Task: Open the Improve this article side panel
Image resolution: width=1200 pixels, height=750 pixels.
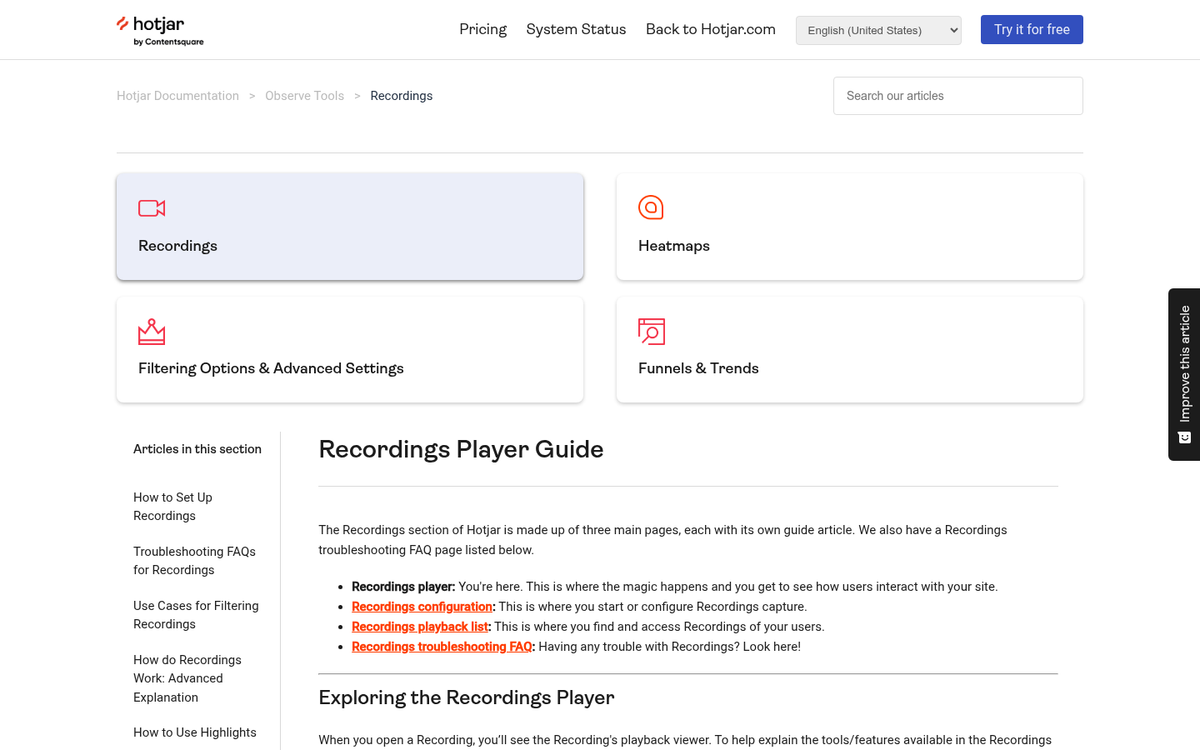Action: tap(1184, 375)
